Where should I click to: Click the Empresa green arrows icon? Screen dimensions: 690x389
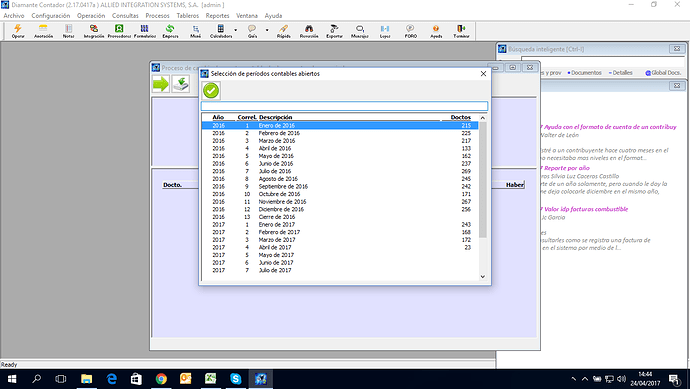click(170, 31)
